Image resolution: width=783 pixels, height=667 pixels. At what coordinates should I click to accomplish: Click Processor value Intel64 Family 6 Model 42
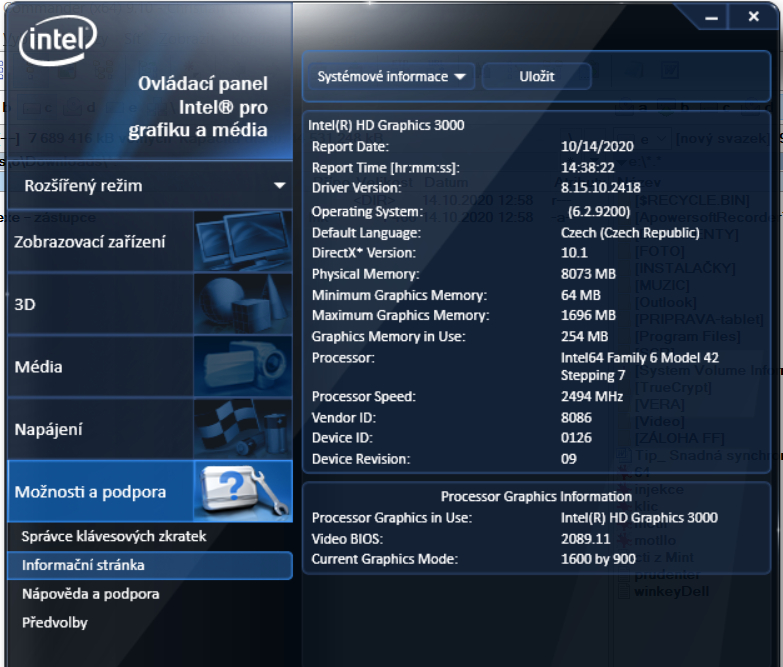[x=640, y=366]
